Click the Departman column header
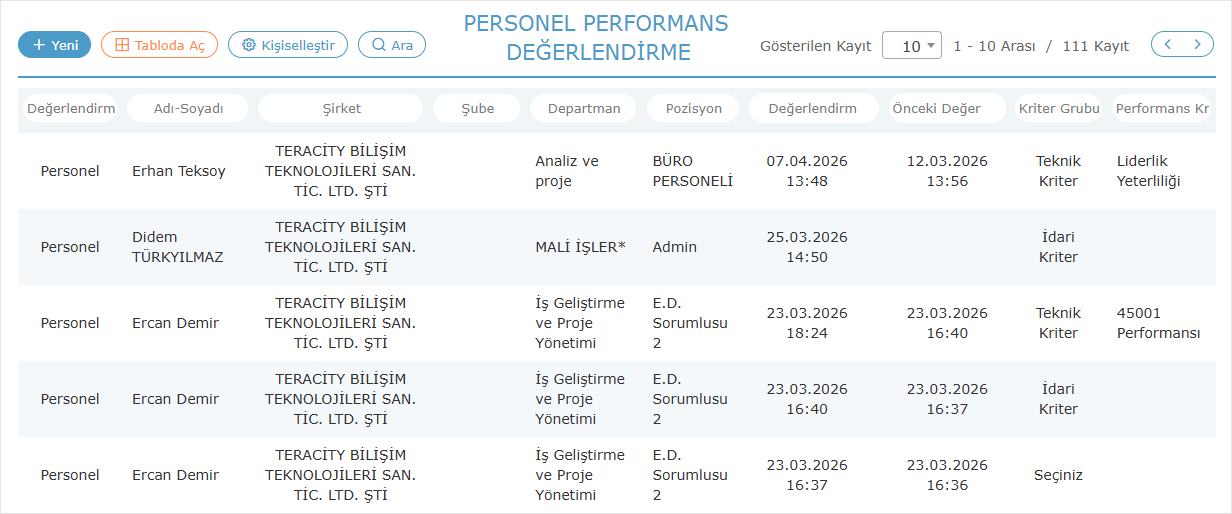 [584, 108]
